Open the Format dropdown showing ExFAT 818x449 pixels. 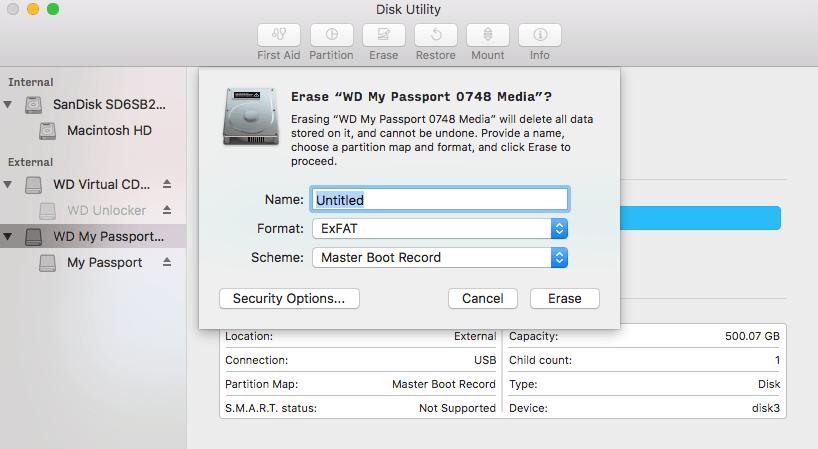pos(440,229)
